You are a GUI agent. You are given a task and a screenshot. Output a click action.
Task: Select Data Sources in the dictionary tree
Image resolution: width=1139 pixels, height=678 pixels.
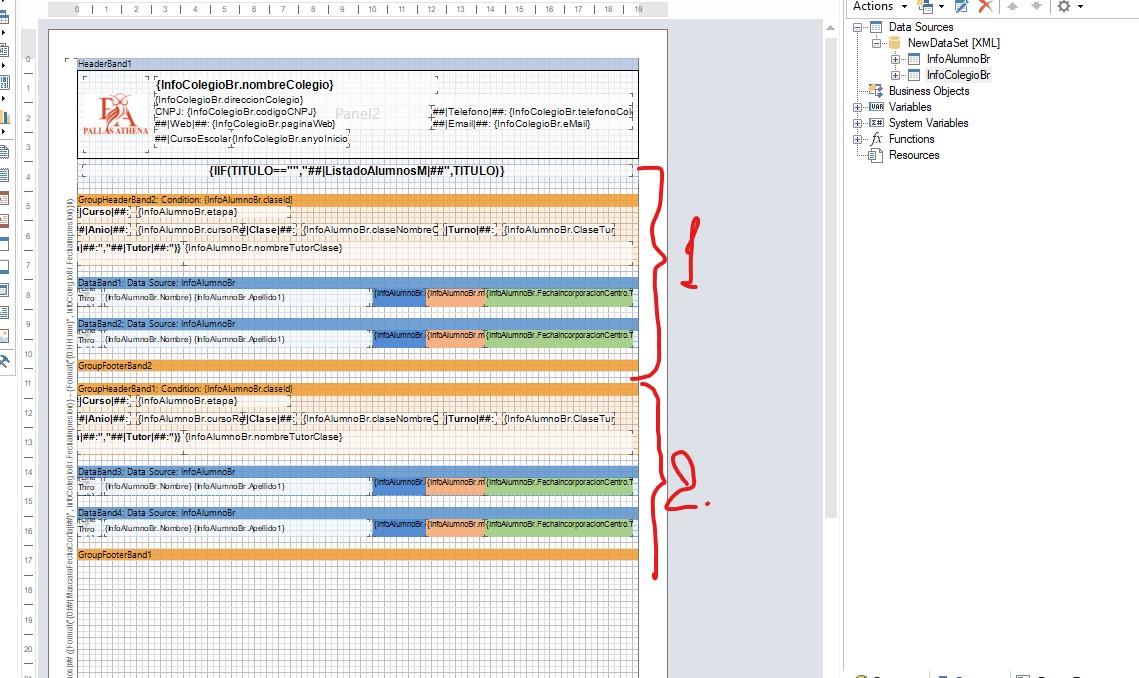point(921,27)
